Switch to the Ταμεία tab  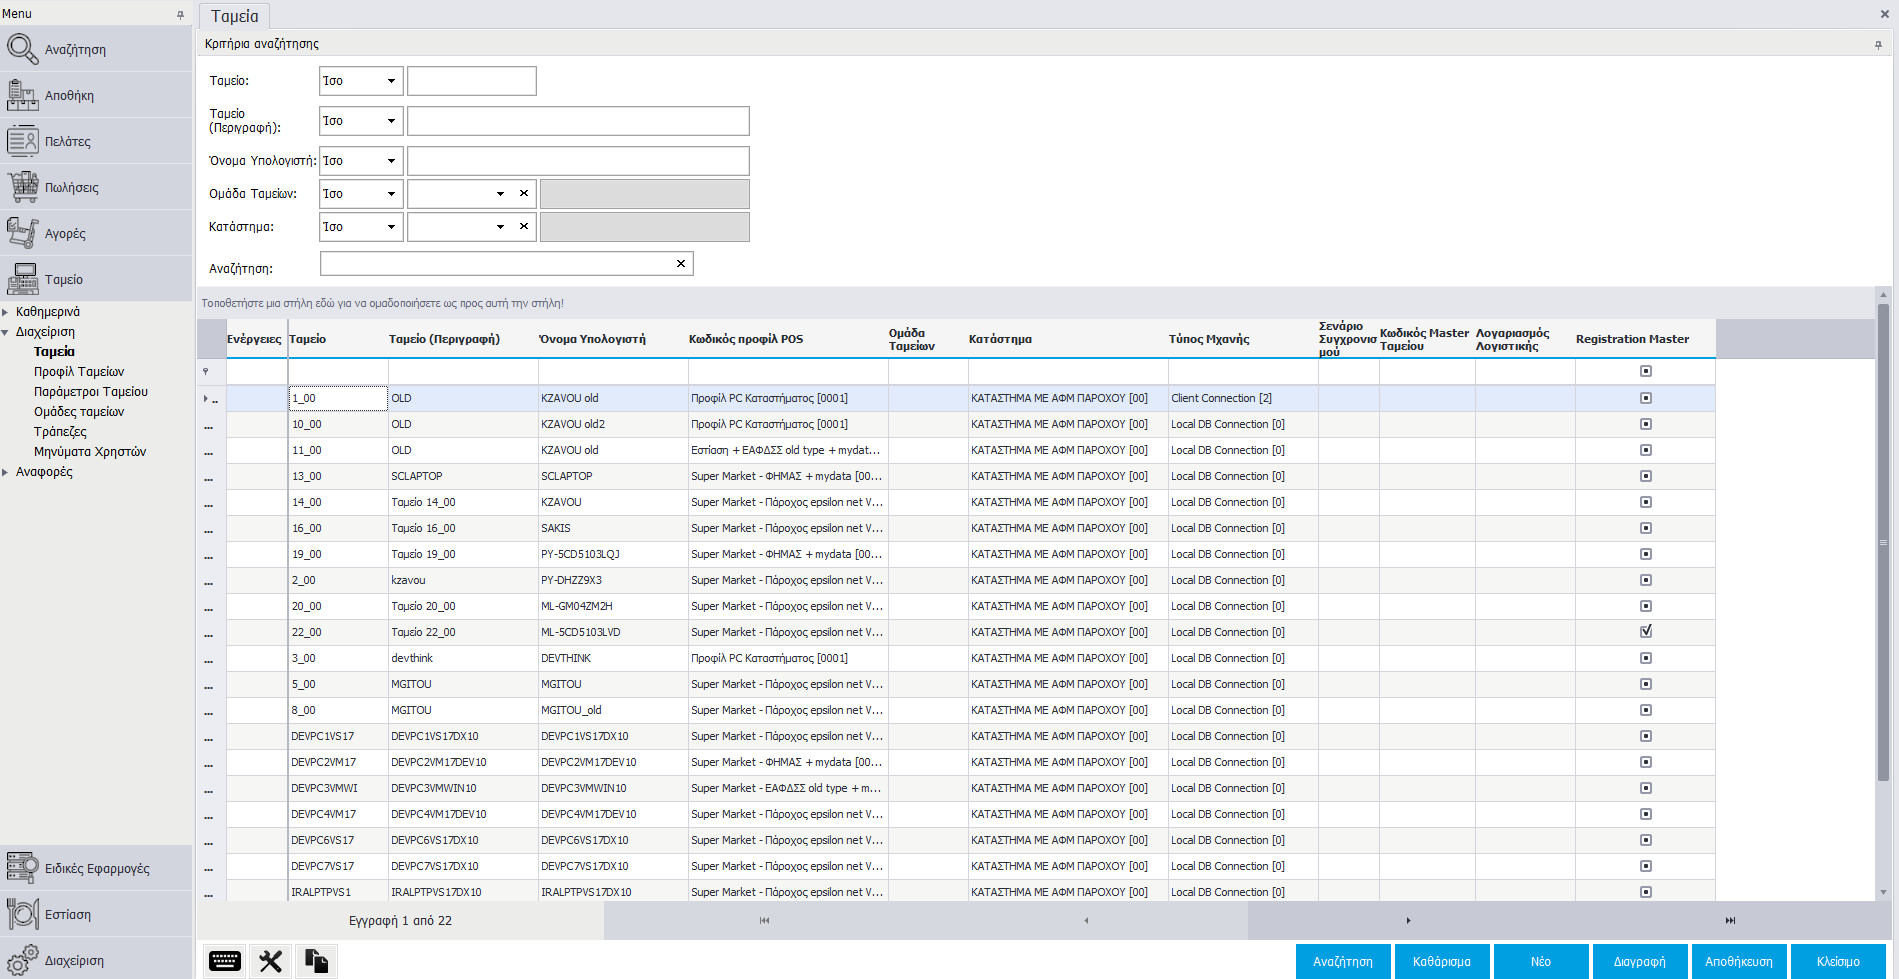click(235, 16)
